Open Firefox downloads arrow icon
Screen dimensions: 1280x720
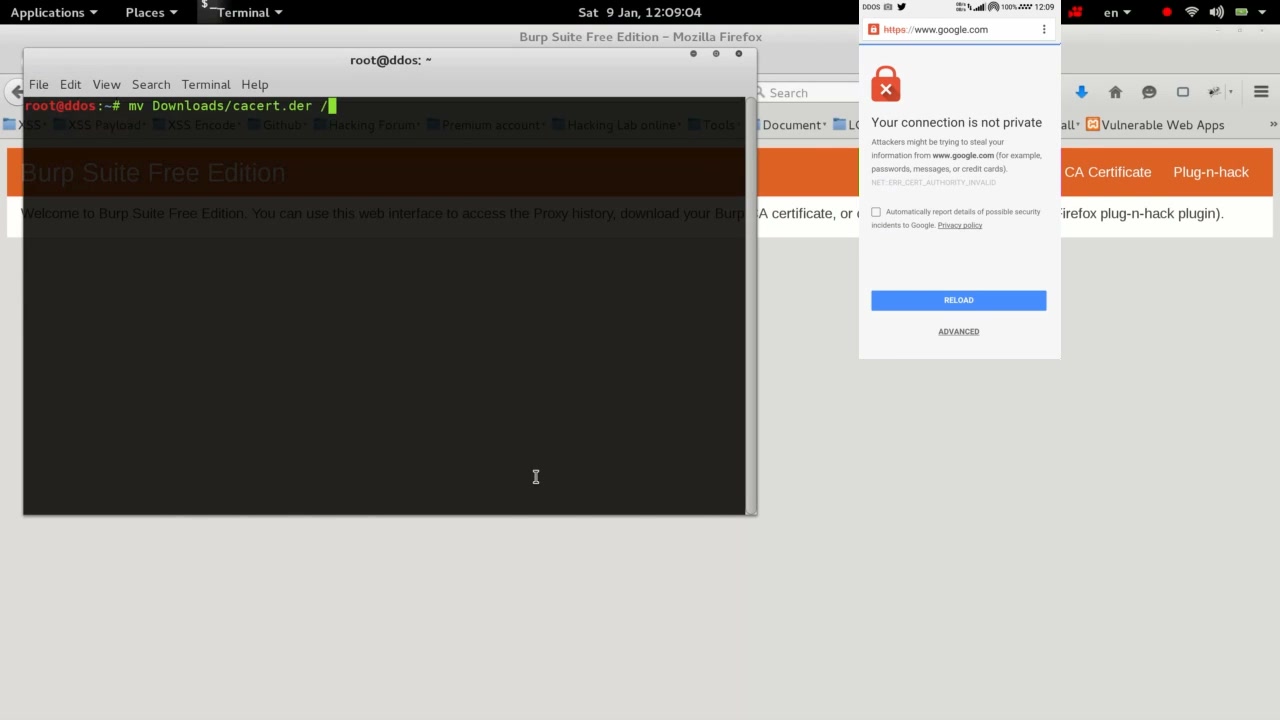pyautogui.click(x=1081, y=92)
